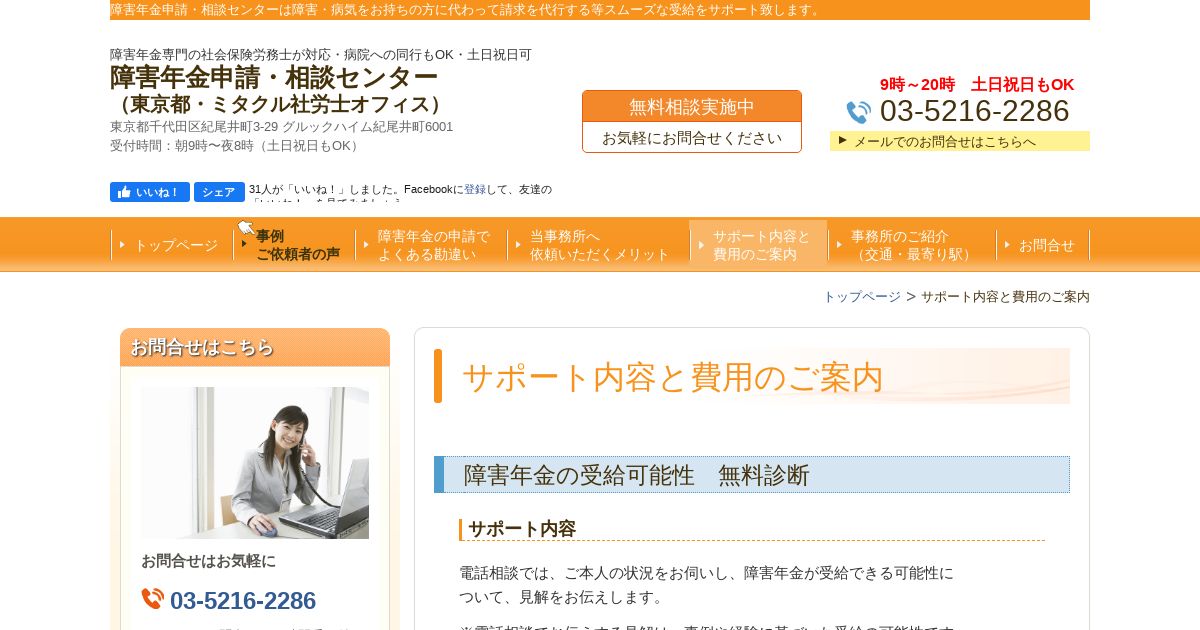Viewport: 1200px width, 630px height.
Task: Open 障害年金の申請でよくある勘違い menu item
Action: coord(431,245)
